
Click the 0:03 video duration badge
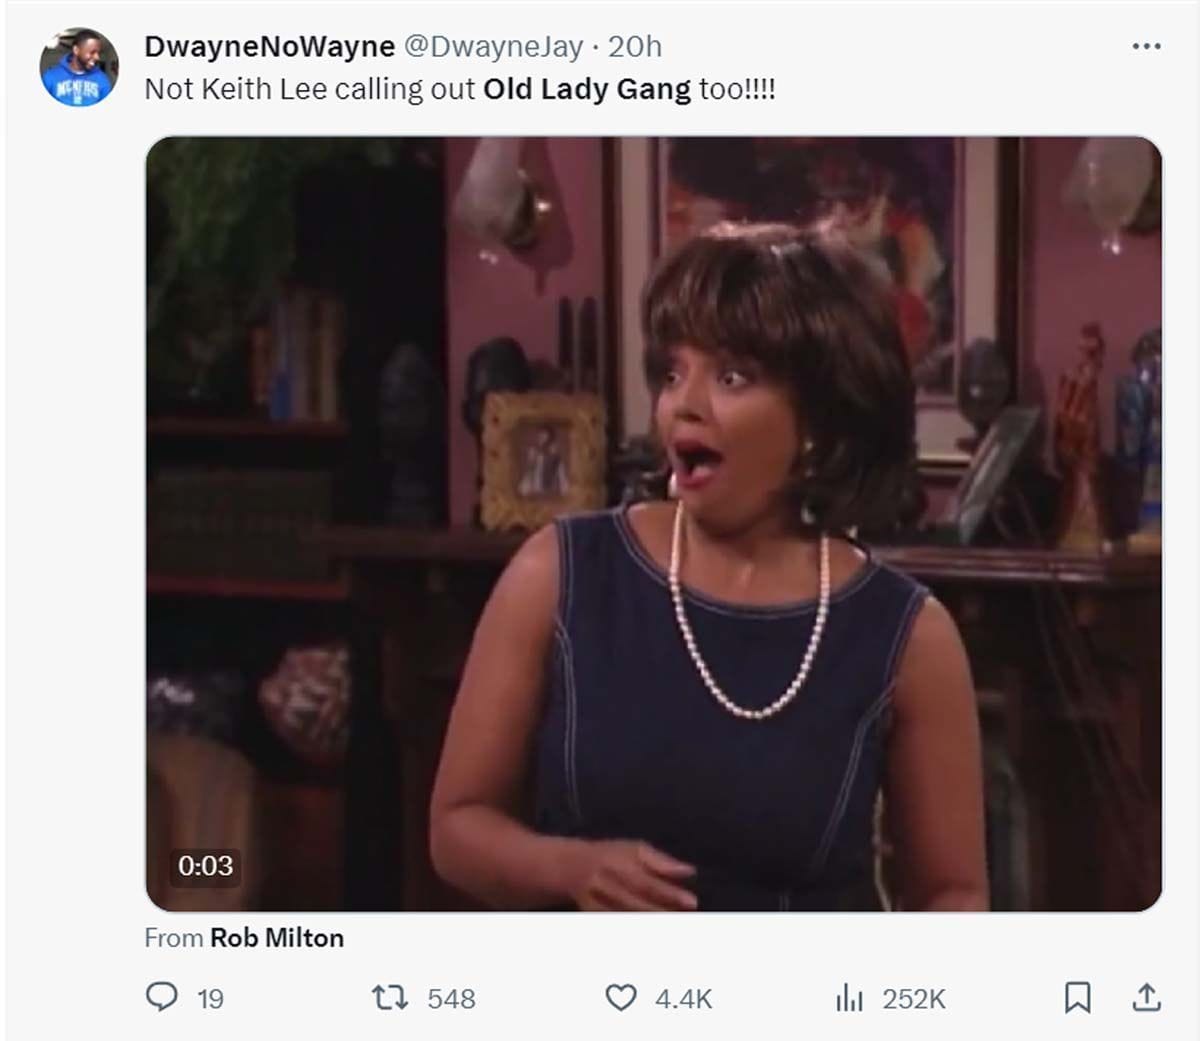coord(205,865)
